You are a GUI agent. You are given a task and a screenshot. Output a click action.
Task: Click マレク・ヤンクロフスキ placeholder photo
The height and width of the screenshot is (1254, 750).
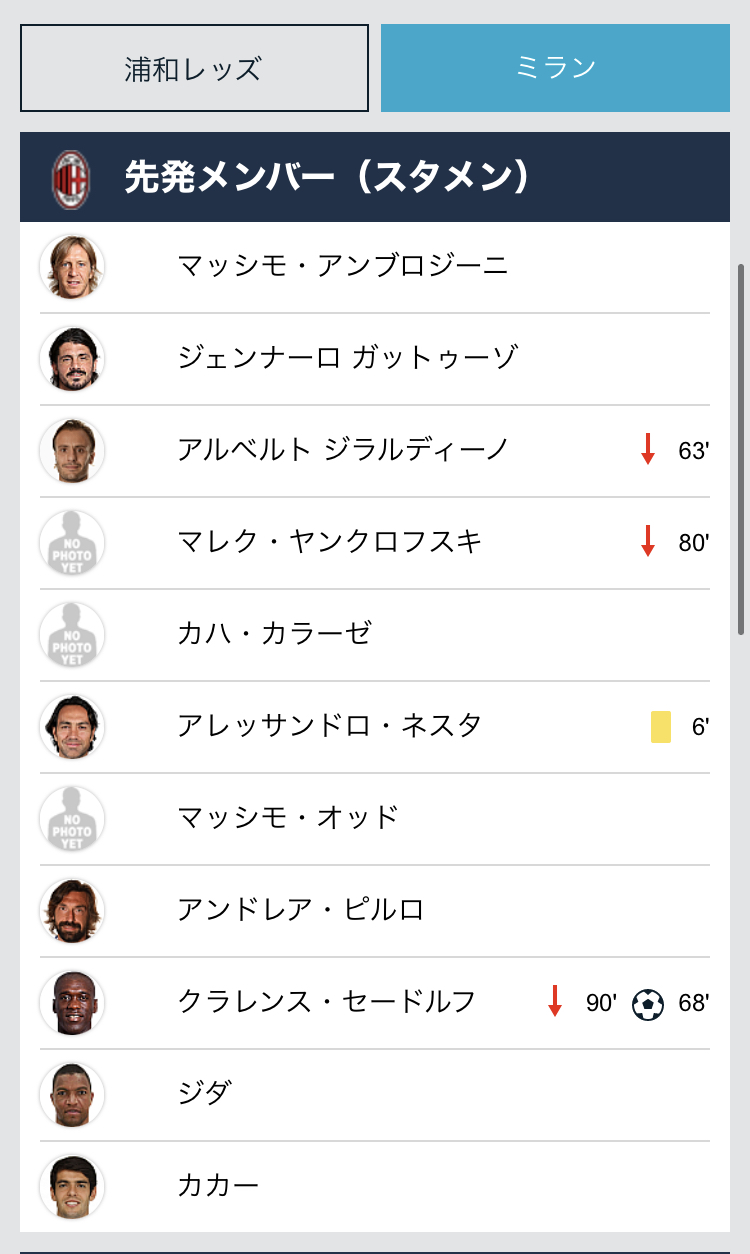click(72, 543)
